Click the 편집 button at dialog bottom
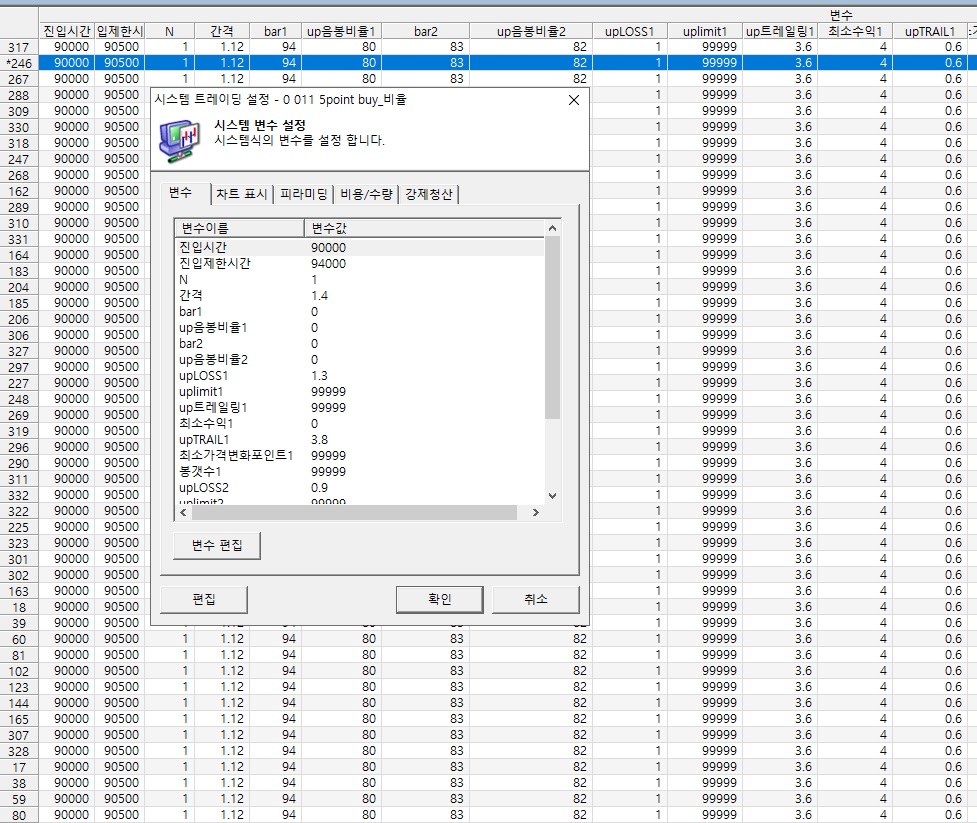Viewport: 977px width, 823px height. coord(204,599)
